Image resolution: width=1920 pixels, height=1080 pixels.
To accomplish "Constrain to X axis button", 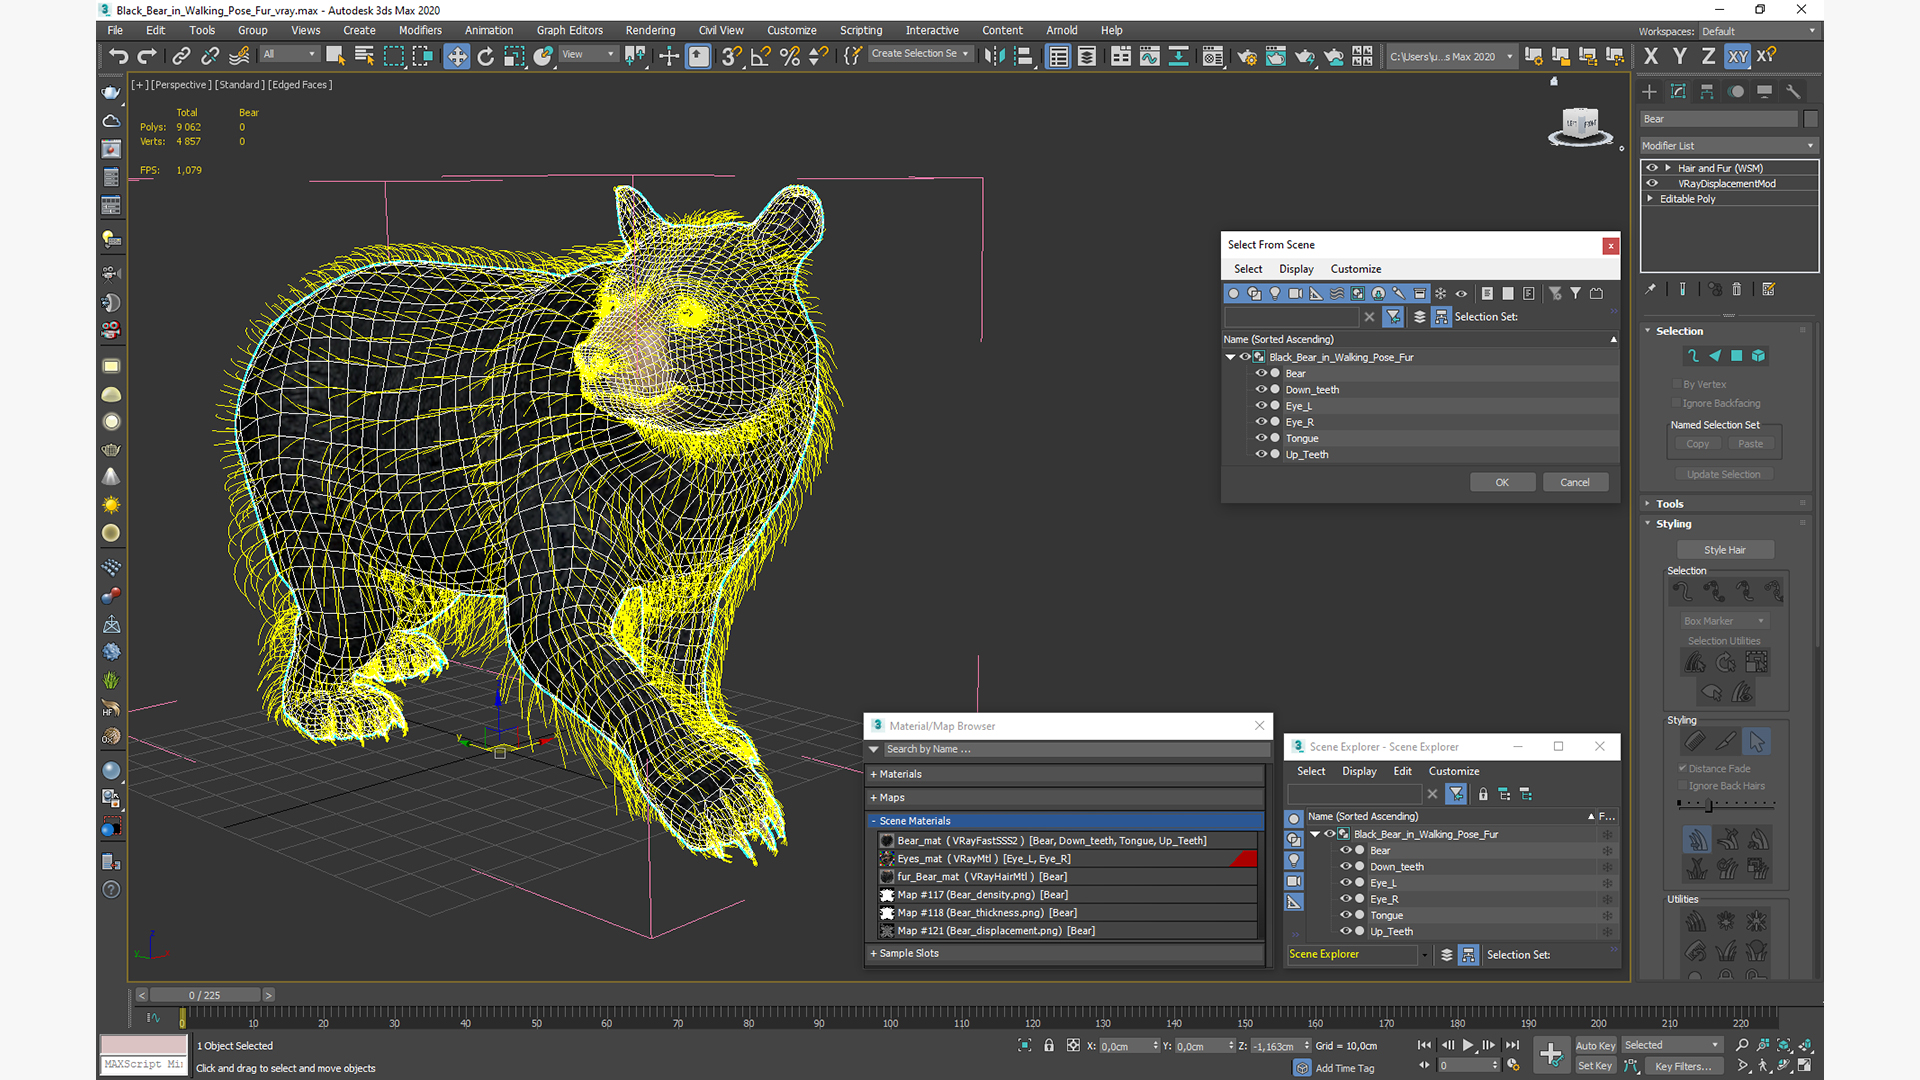I will coord(1651,56).
